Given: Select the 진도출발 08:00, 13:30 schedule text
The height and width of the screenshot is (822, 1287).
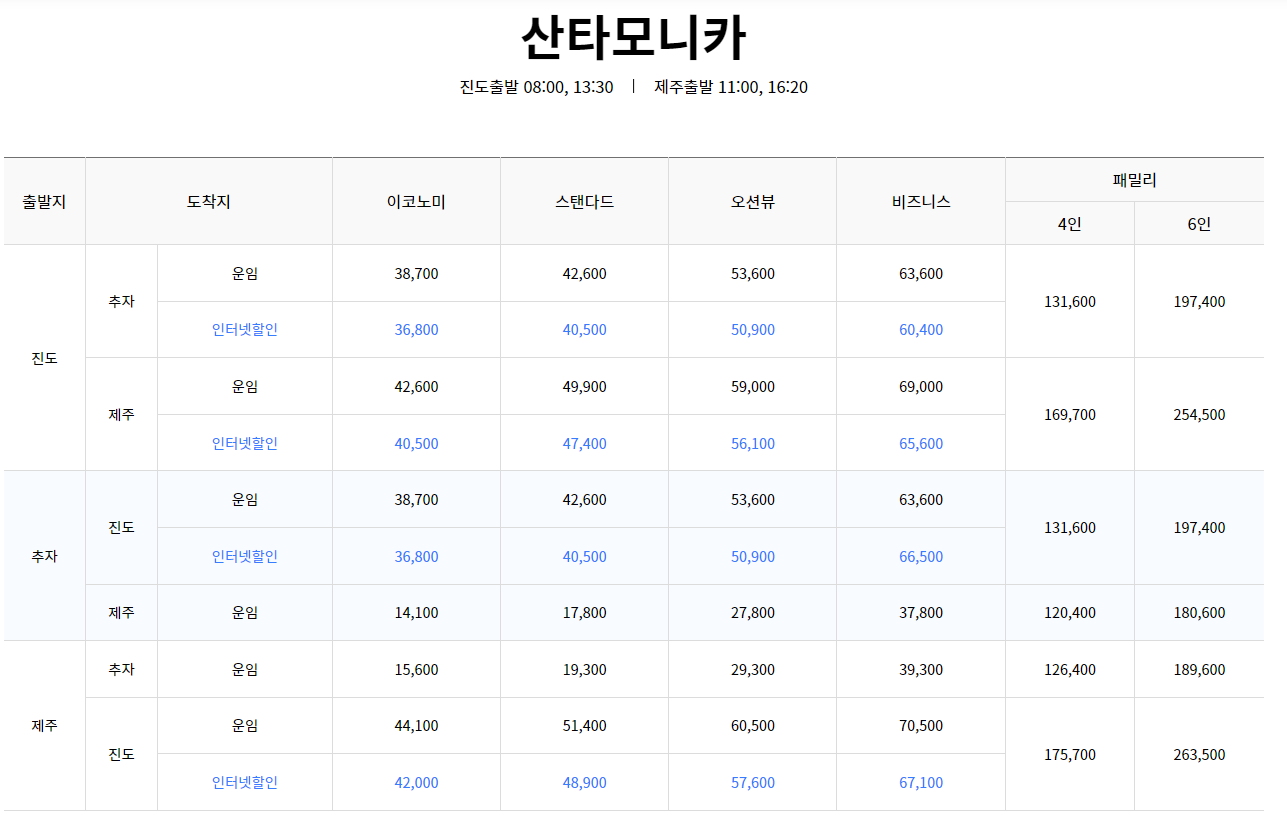Looking at the screenshot, I should (537, 87).
